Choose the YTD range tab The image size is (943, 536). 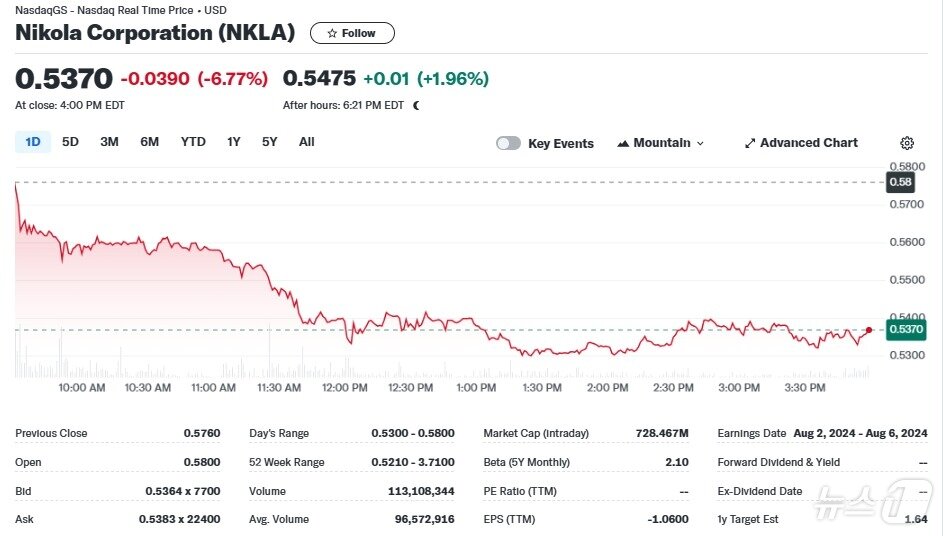[193, 142]
